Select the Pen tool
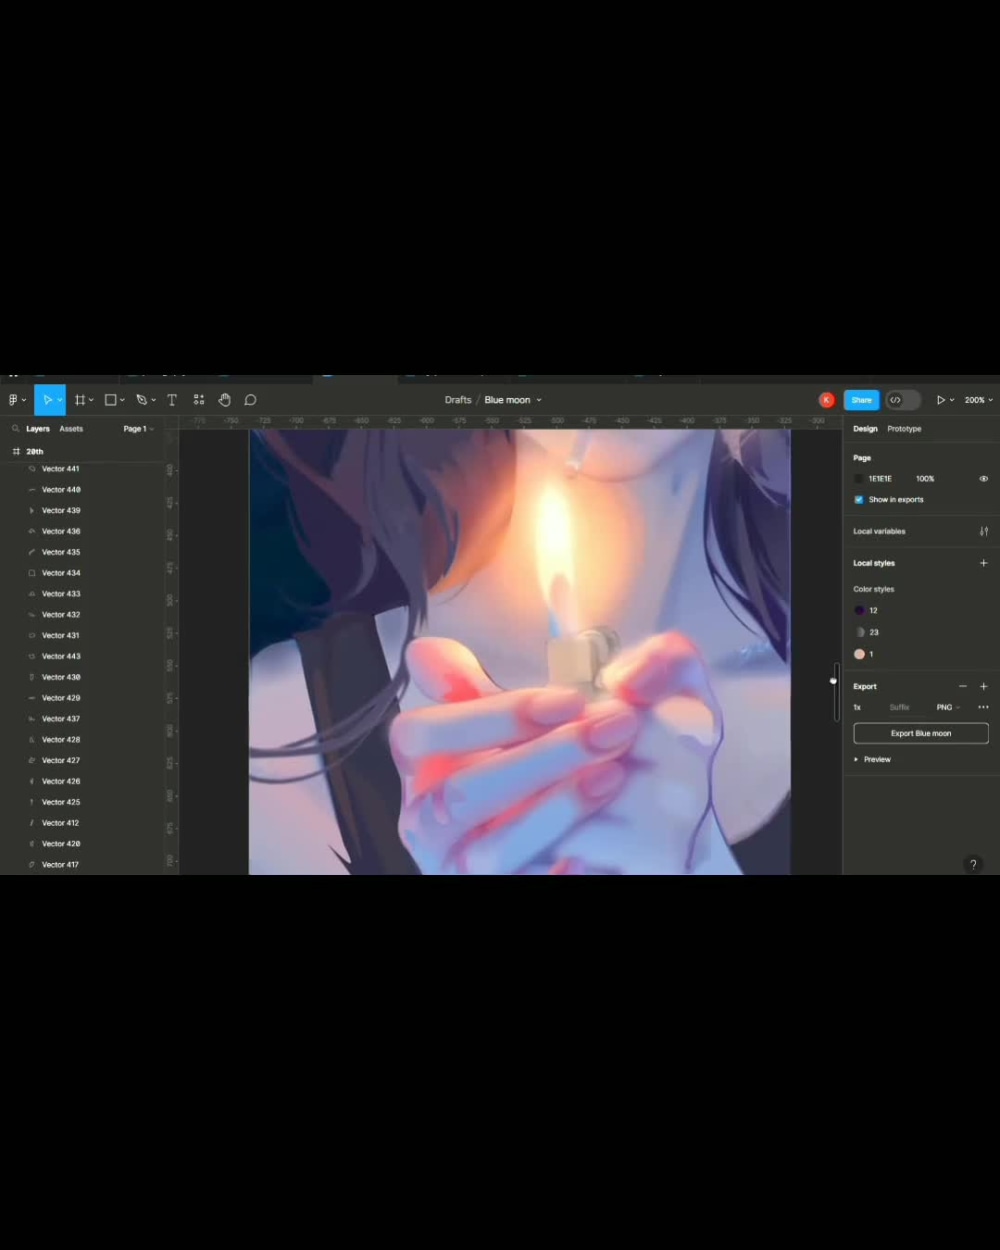The width and height of the screenshot is (1000, 1250). (x=141, y=400)
